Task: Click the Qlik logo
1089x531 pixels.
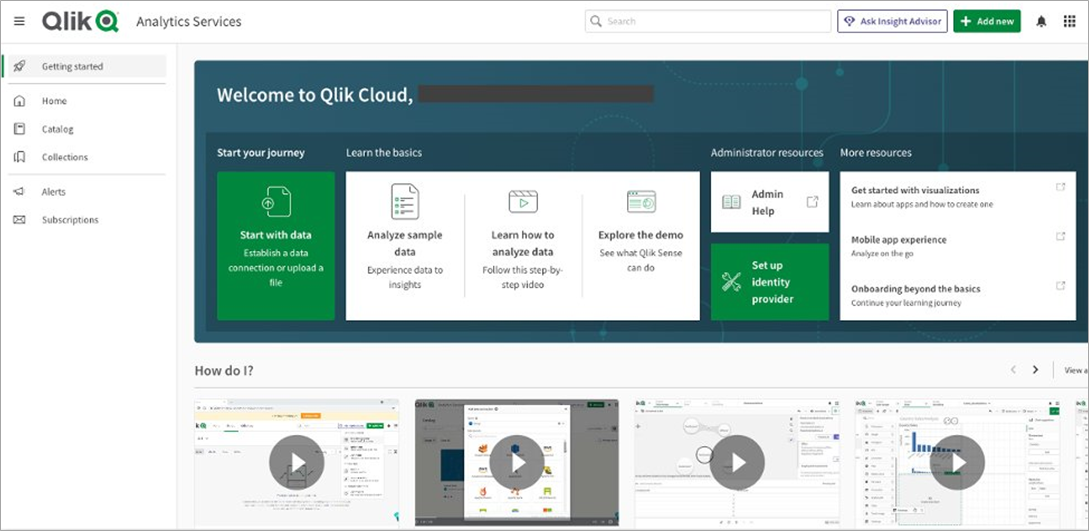Action: pos(80,22)
